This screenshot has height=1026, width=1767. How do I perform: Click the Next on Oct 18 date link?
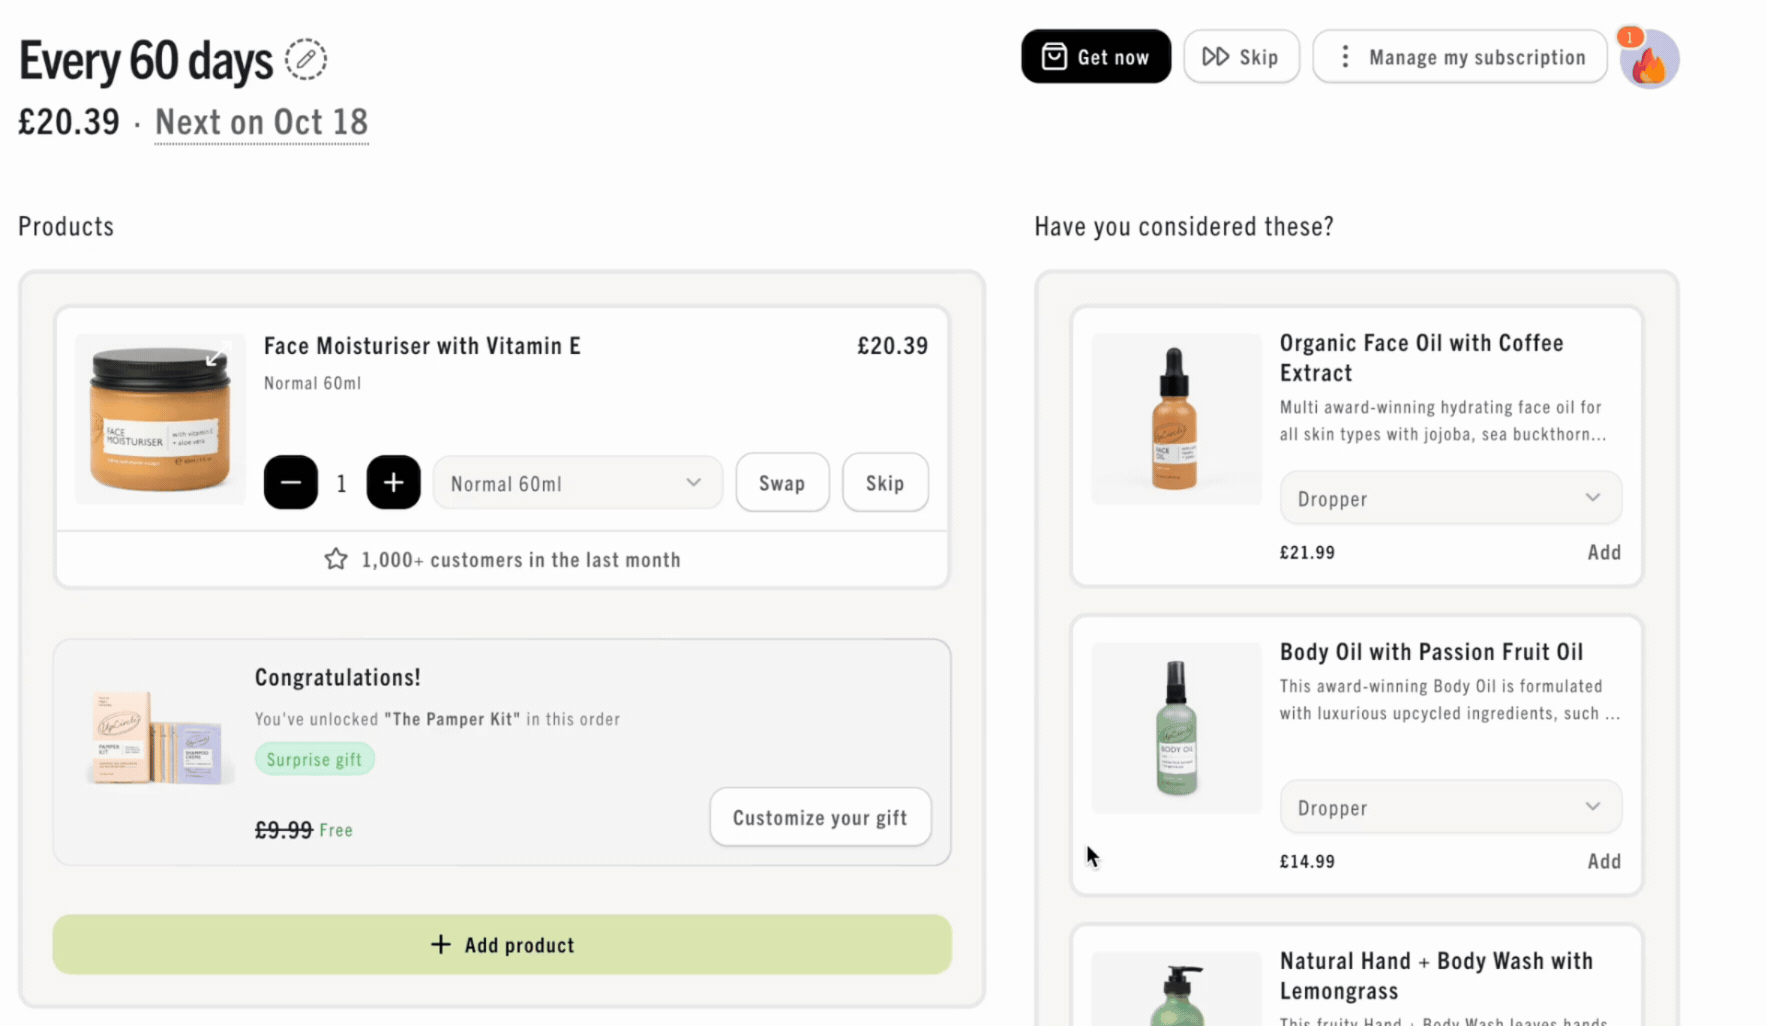point(262,122)
